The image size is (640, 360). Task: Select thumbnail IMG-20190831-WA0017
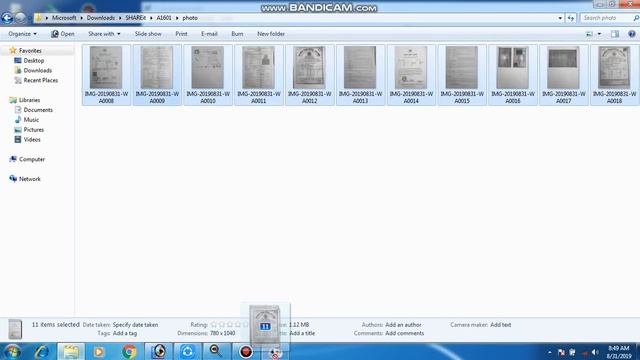(x=564, y=75)
